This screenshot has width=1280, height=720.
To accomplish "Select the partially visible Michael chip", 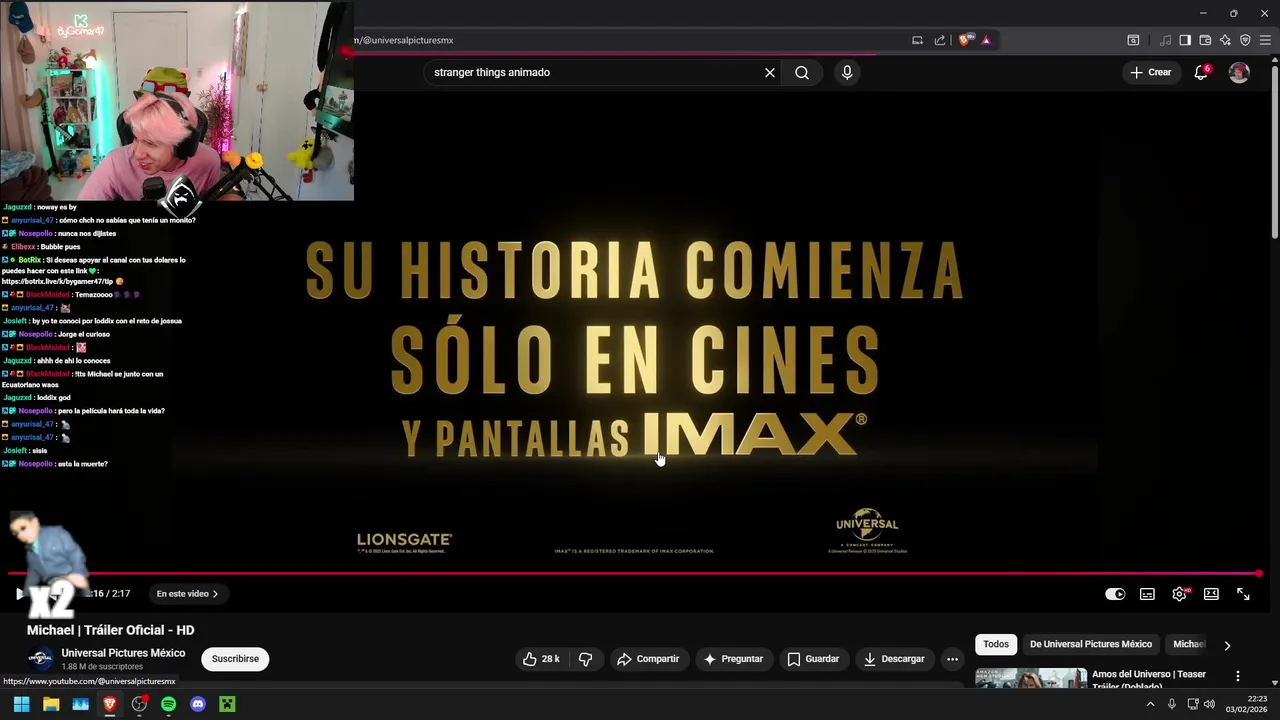I will coord(1189,644).
